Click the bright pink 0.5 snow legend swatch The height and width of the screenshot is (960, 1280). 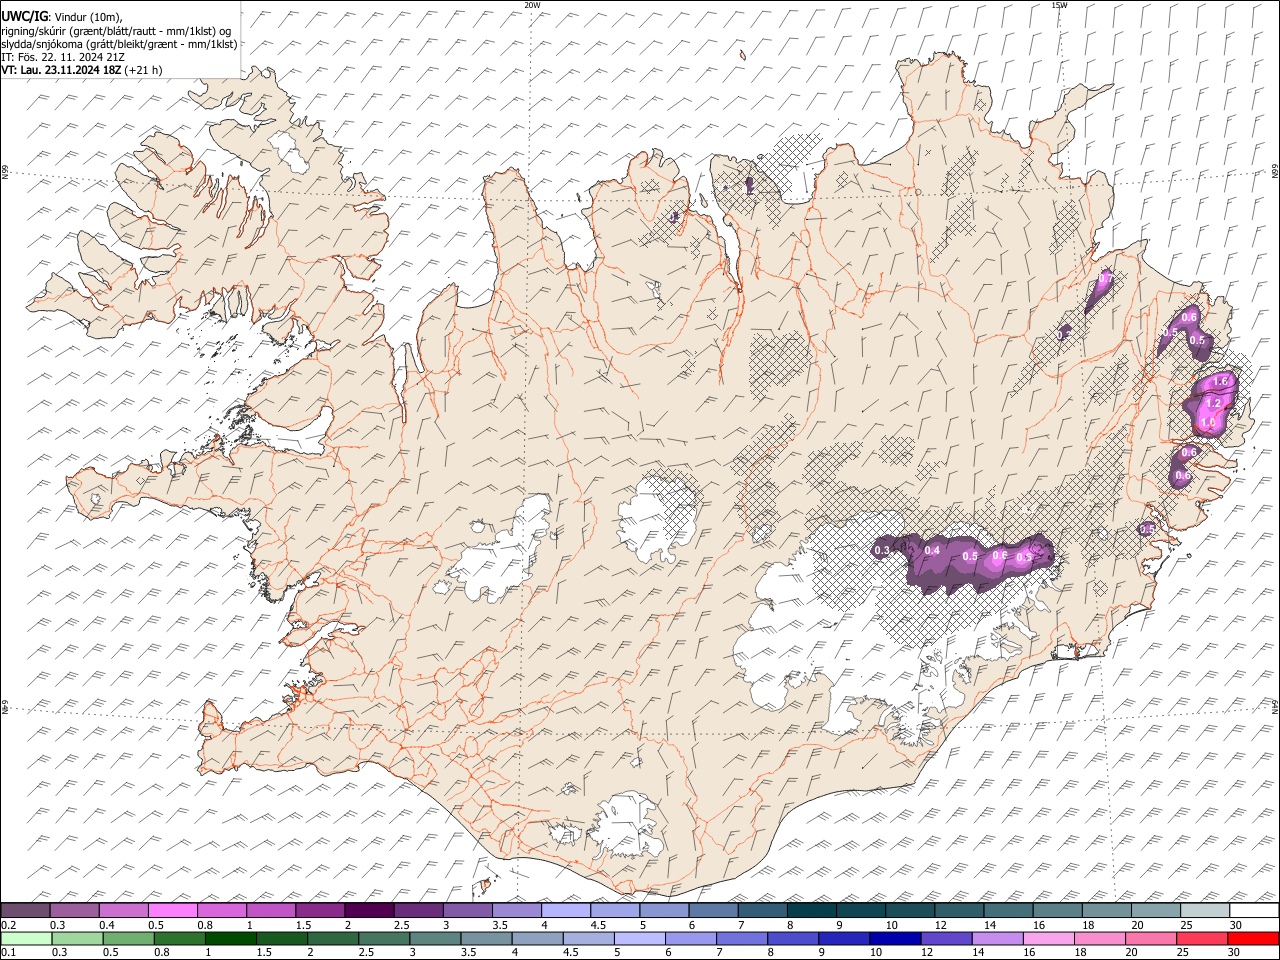coord(172,911)
